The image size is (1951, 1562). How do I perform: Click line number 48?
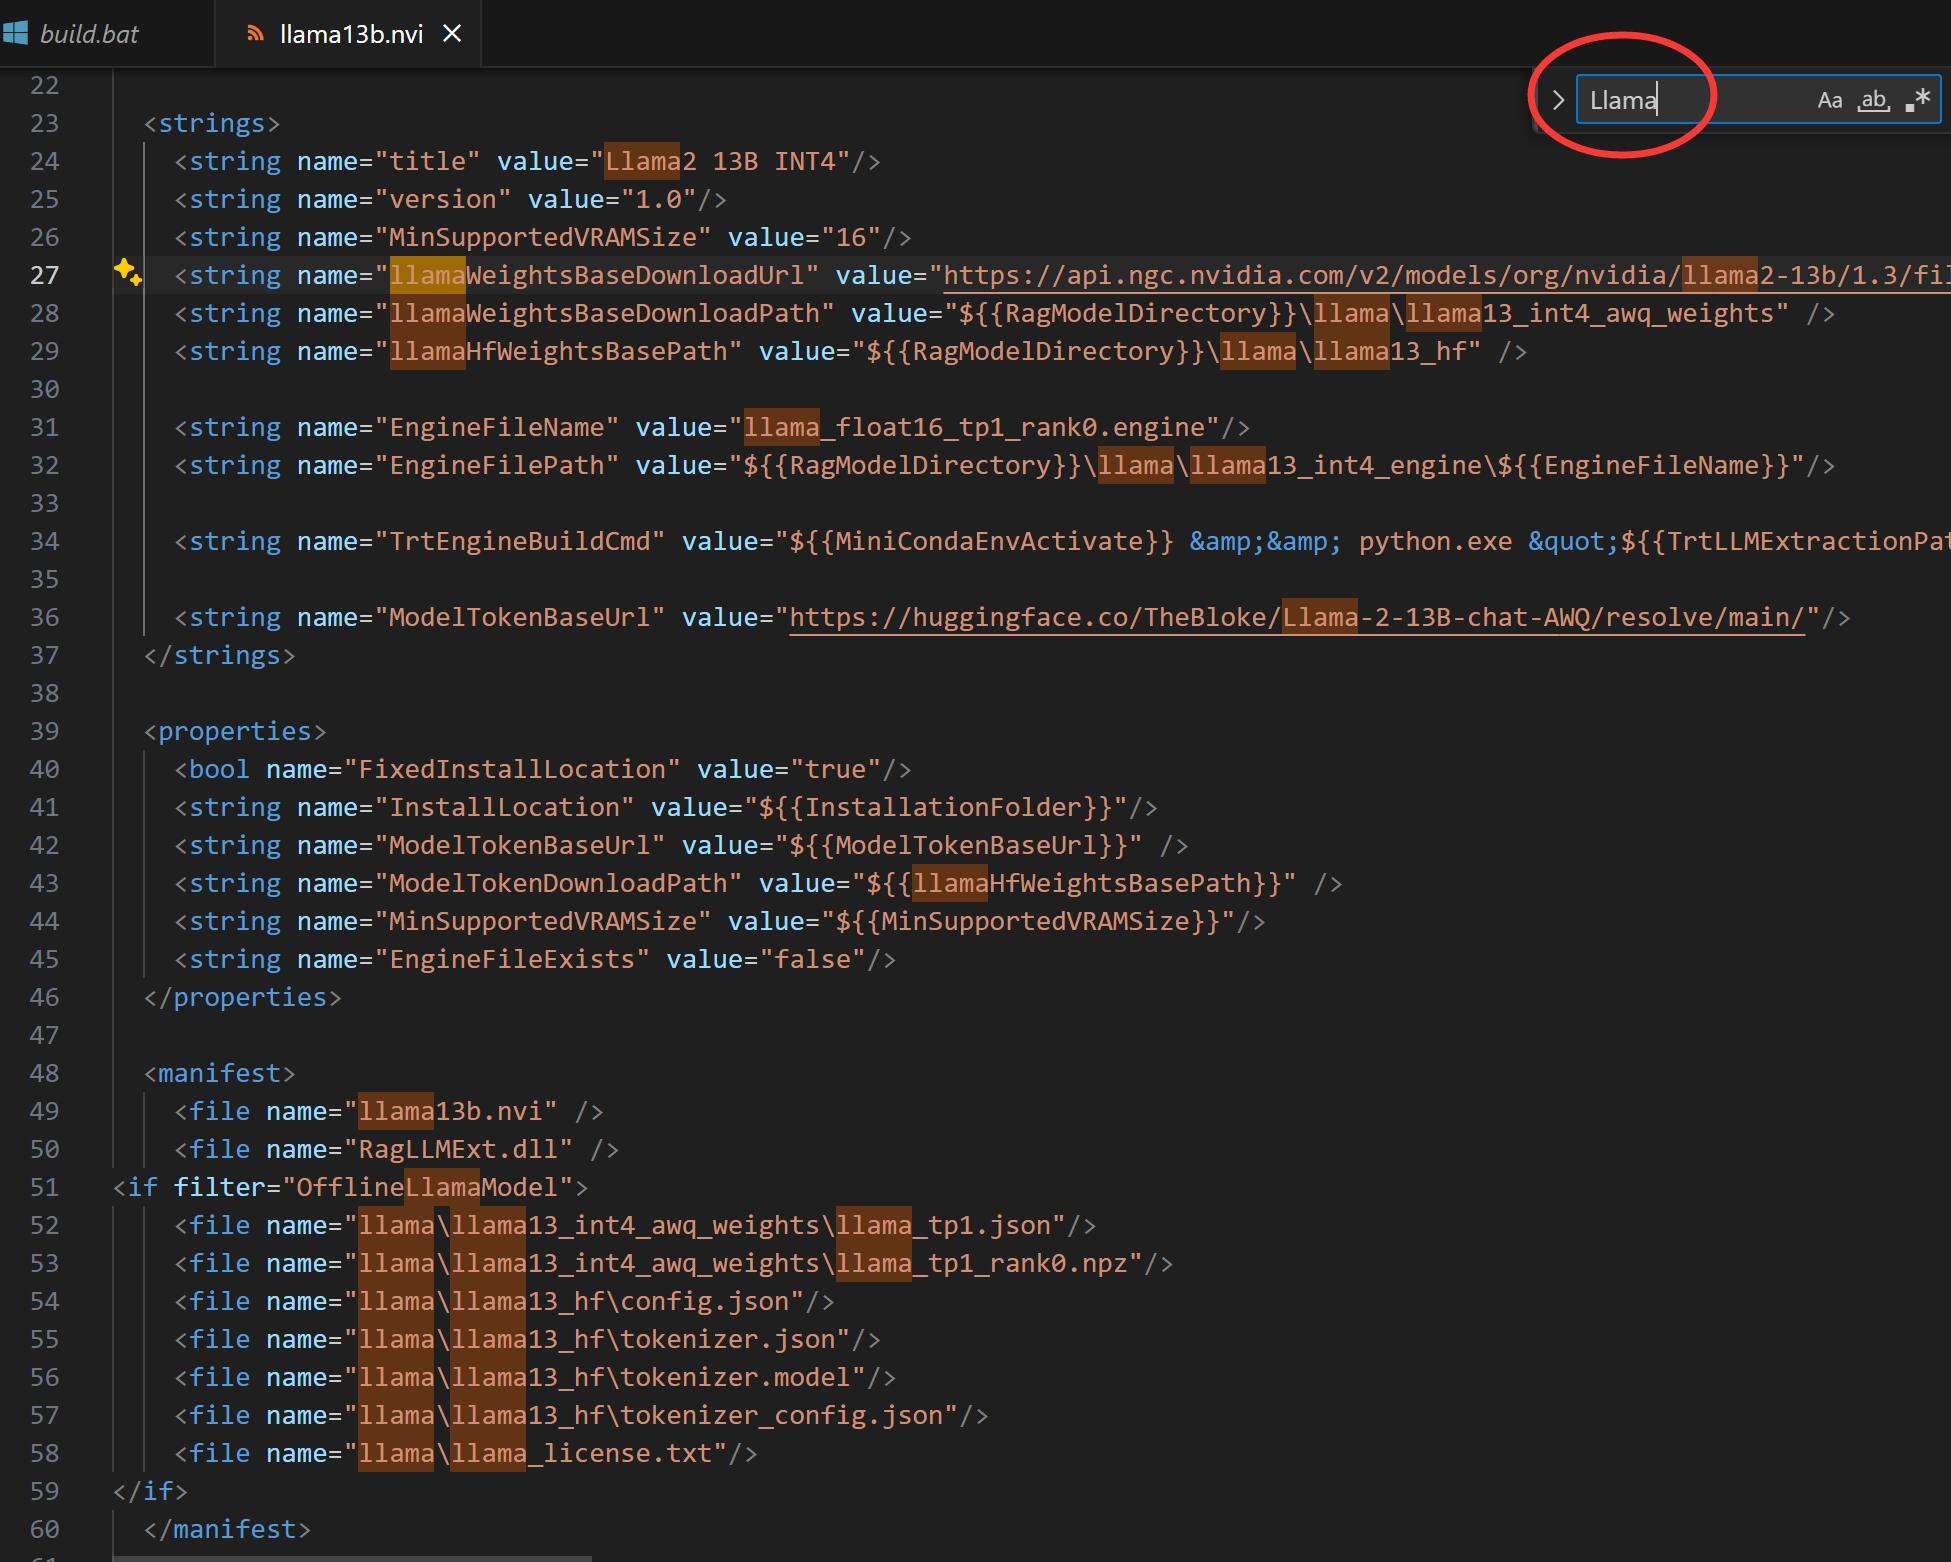coord(44,1073)
